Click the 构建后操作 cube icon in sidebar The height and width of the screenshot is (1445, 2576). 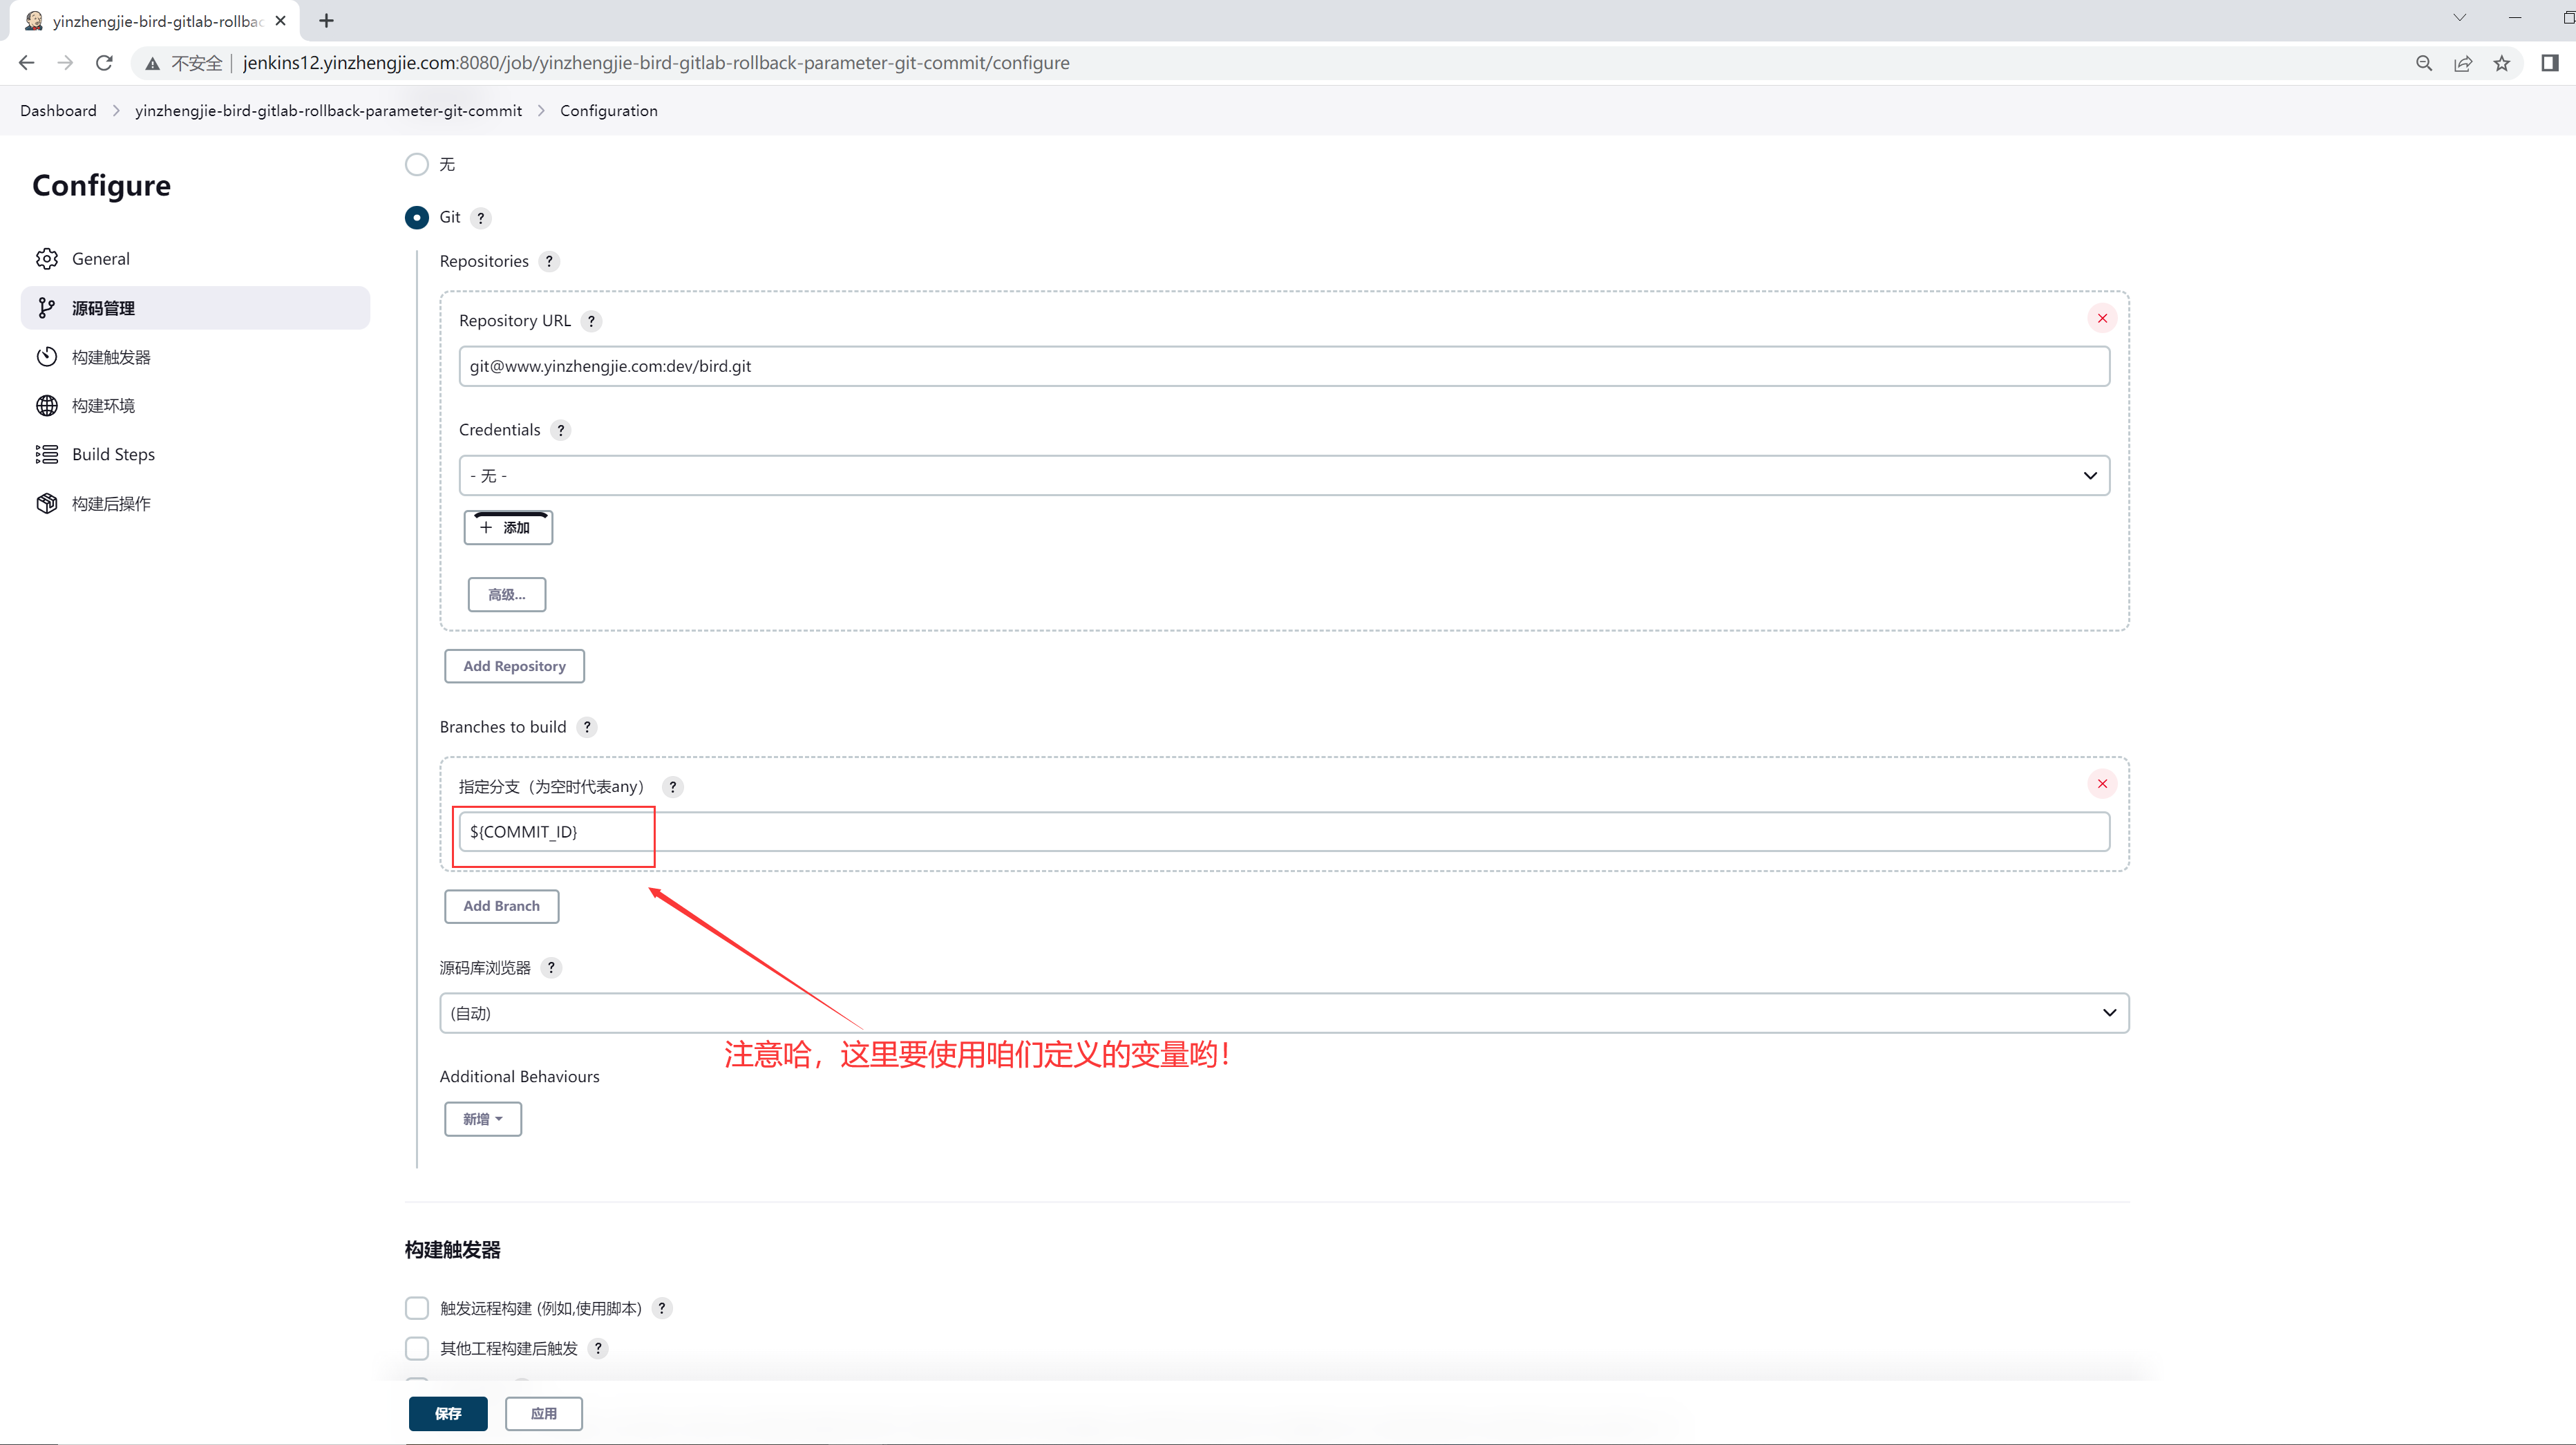pos(47,504)
